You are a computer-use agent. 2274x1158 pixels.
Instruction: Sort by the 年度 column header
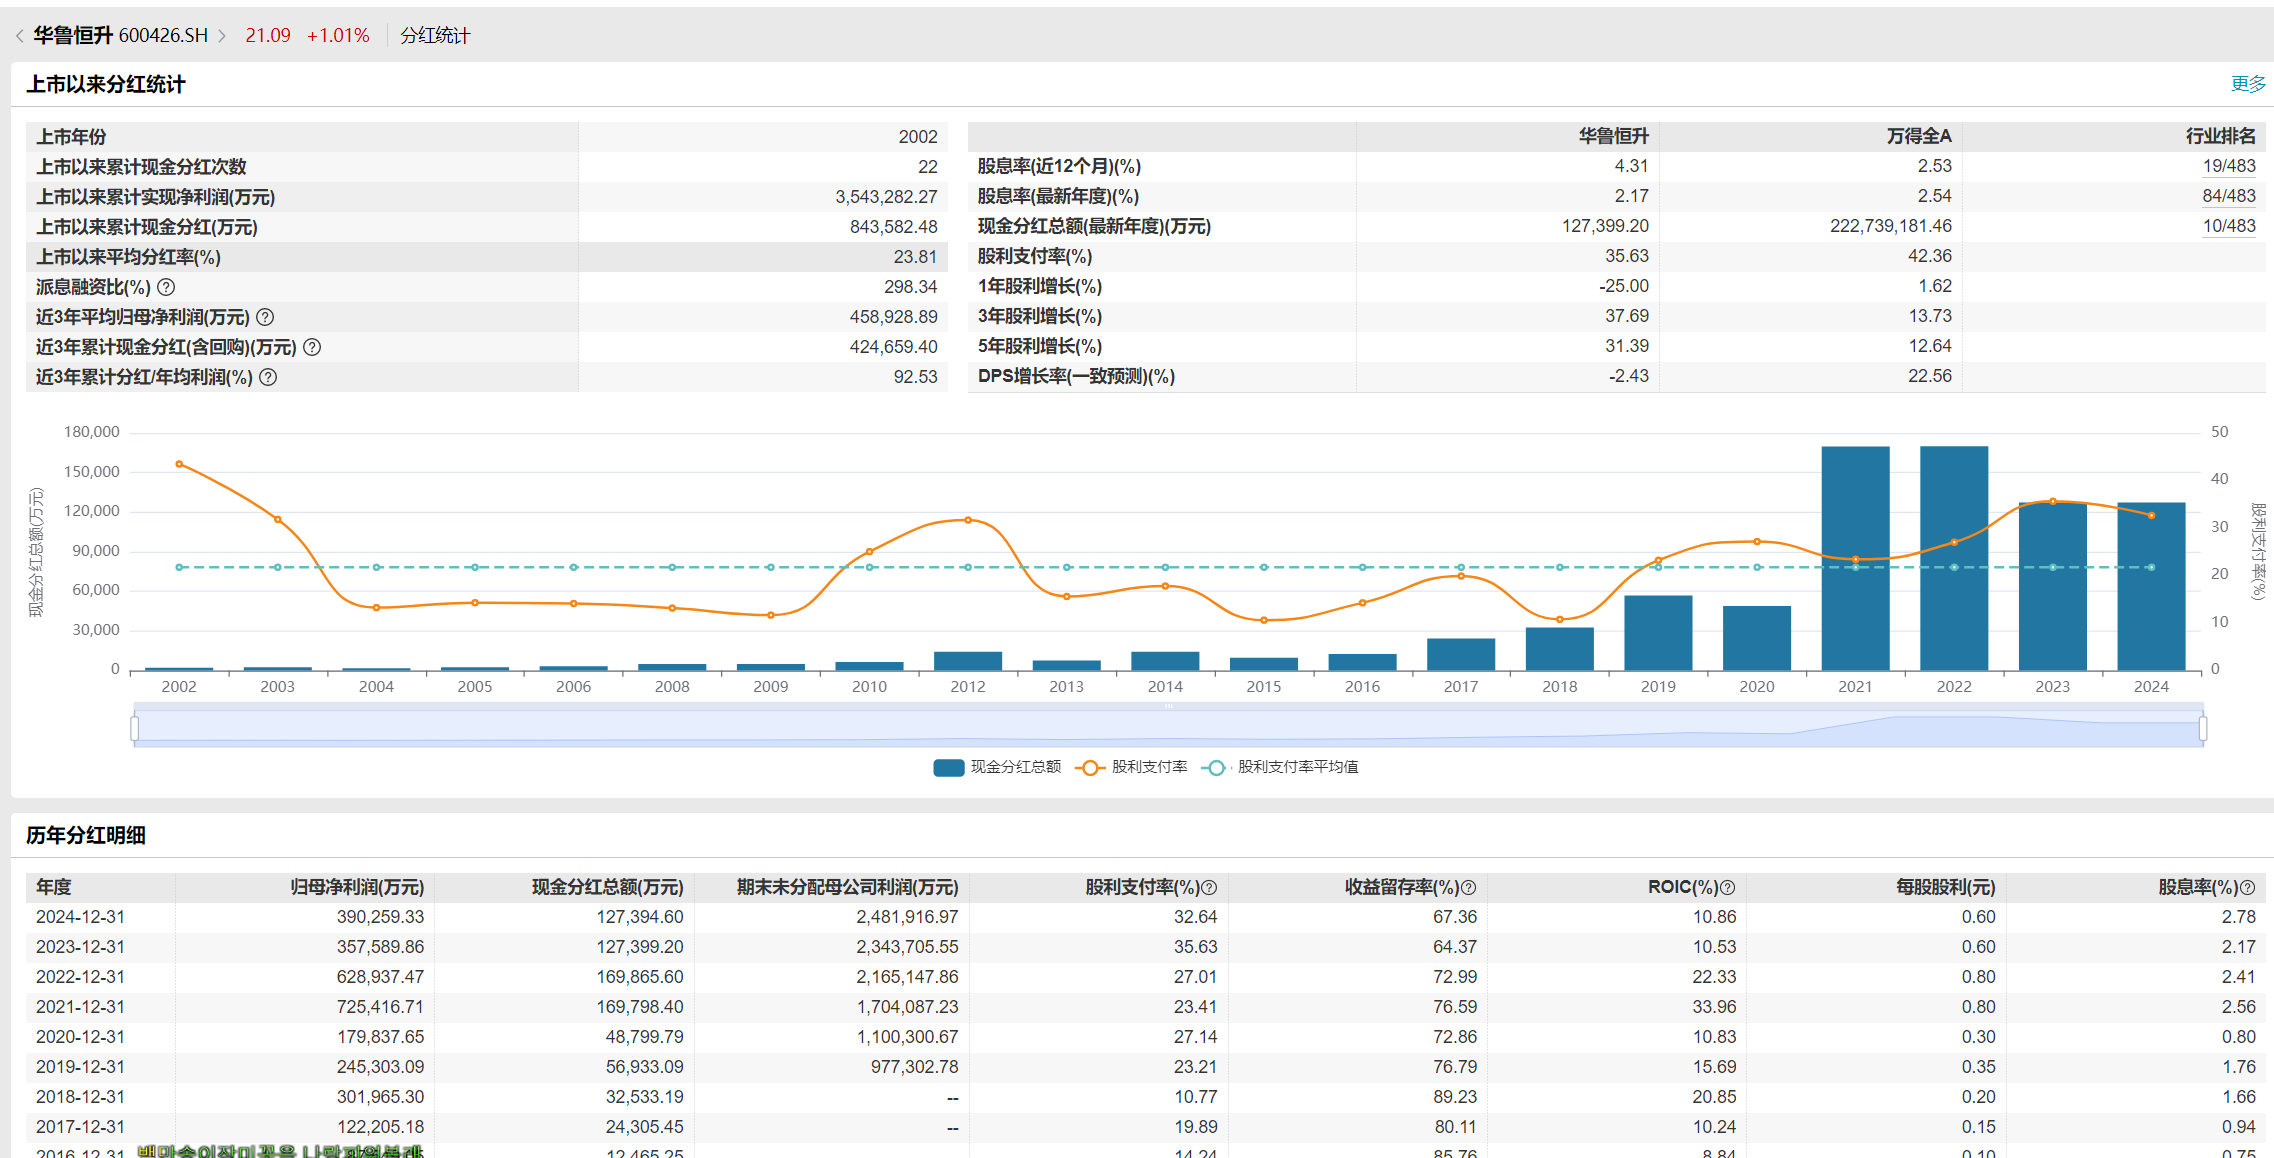(54, 887)
